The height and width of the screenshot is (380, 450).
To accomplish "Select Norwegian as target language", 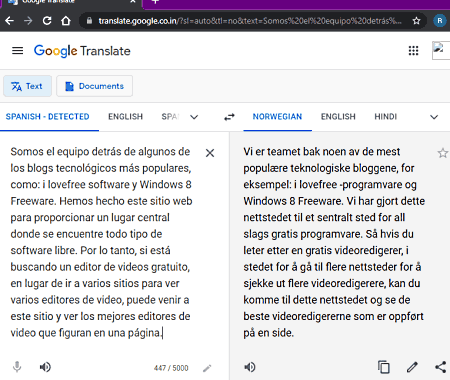I will 277,117.
